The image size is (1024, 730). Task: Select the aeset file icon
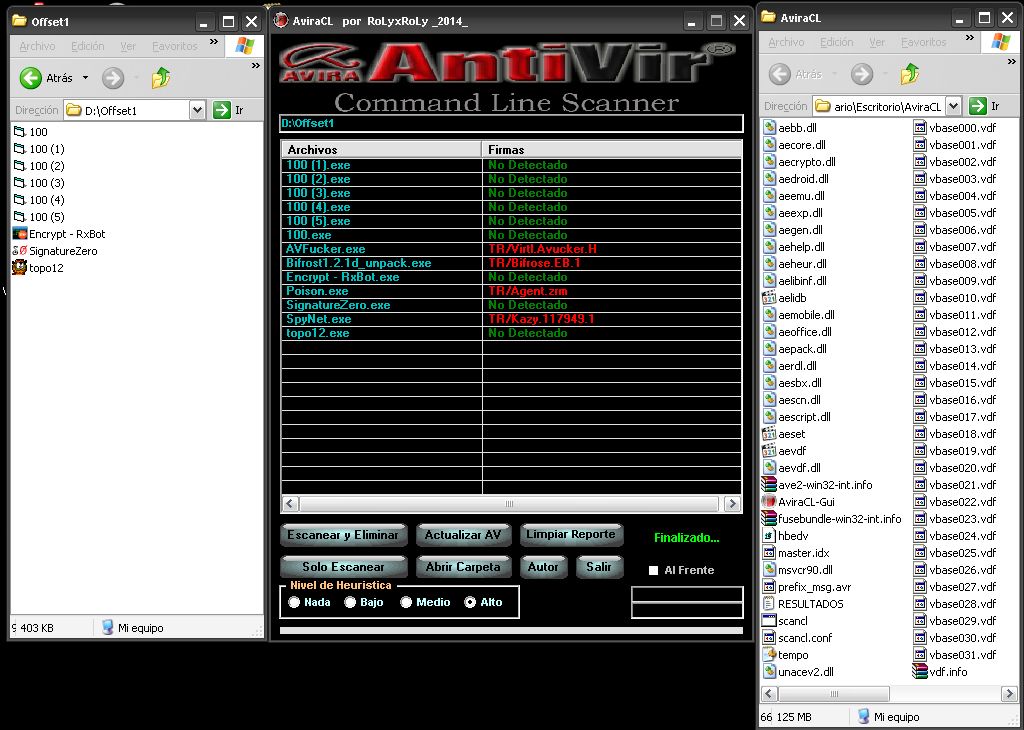tap(769, 434)
